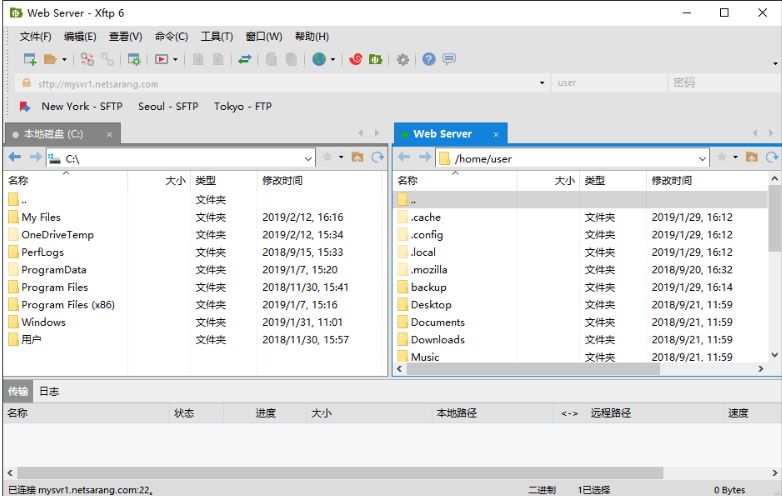The width and height of the screenshot is (782, 496).
Task: Refresh the local pane
Action: click(378, 158)
